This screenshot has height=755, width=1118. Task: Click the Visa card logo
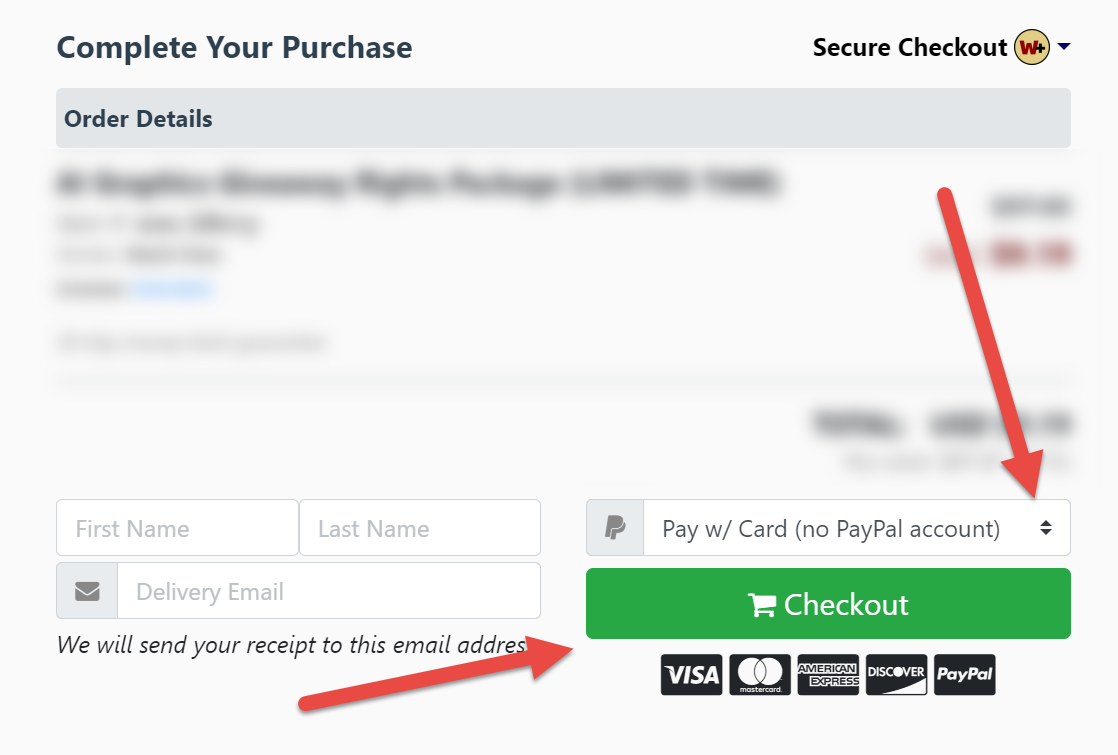click(691, 675)
